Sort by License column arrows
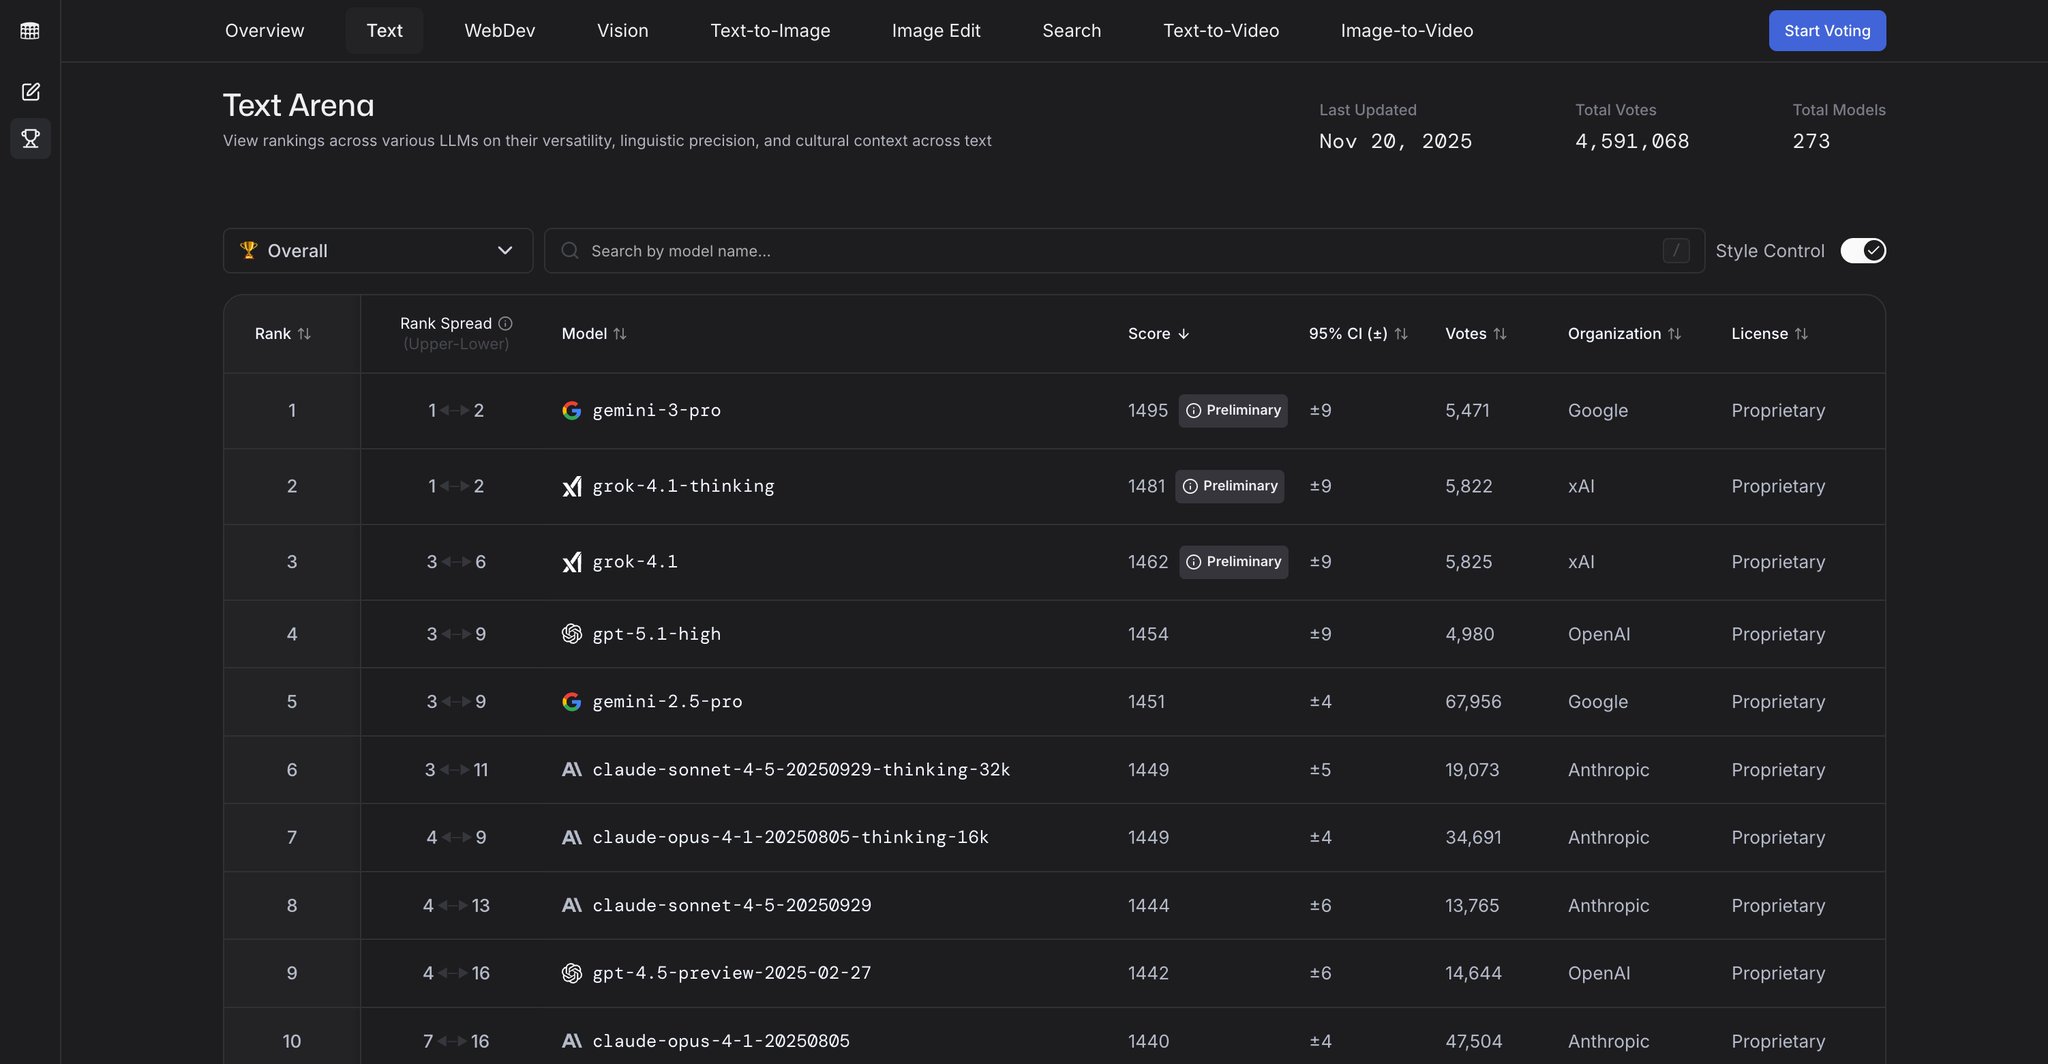Viewport: 2048px width, 1064px height. [1802, 334]
